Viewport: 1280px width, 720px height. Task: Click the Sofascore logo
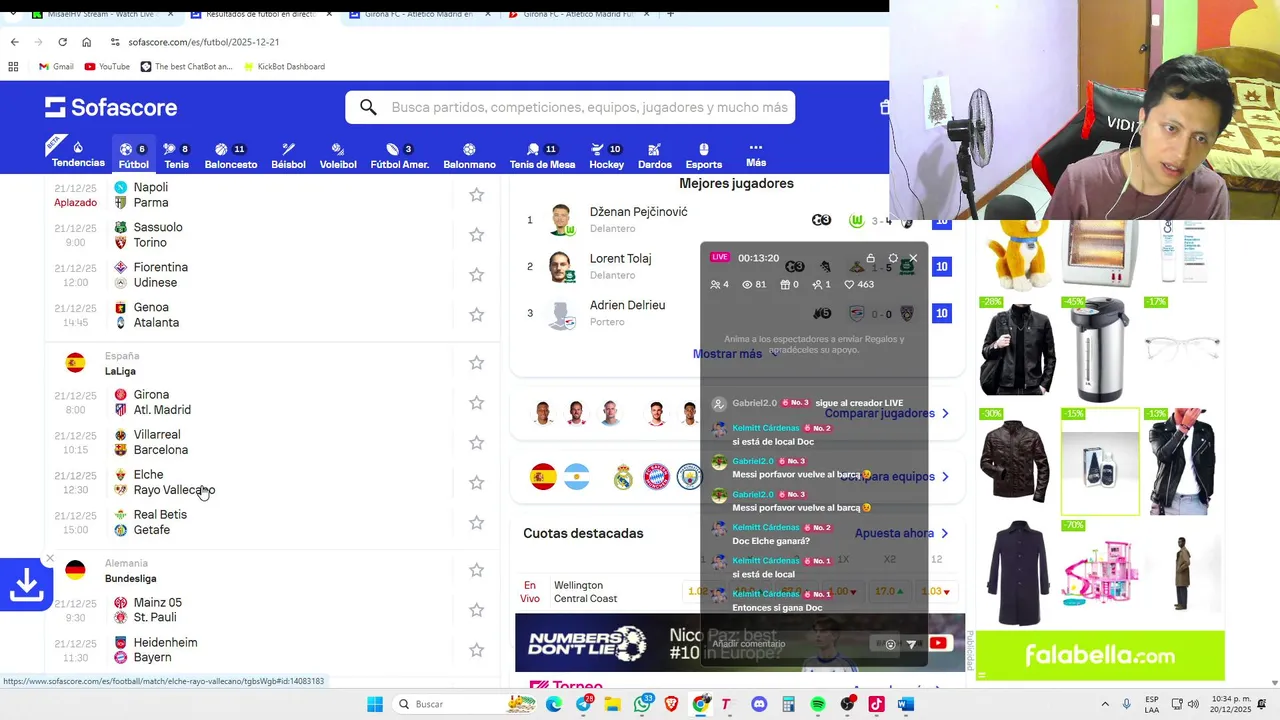click(x=111, y=107)
